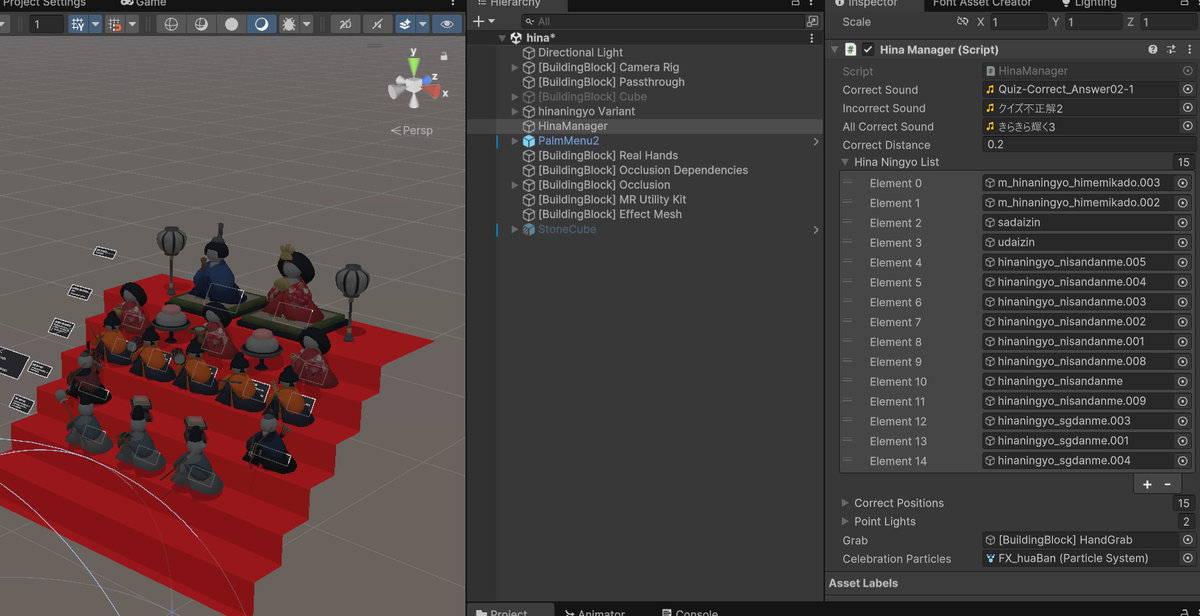Pick object for Element 0 via picker
1200x616 pixels.
pos(1183,183)
